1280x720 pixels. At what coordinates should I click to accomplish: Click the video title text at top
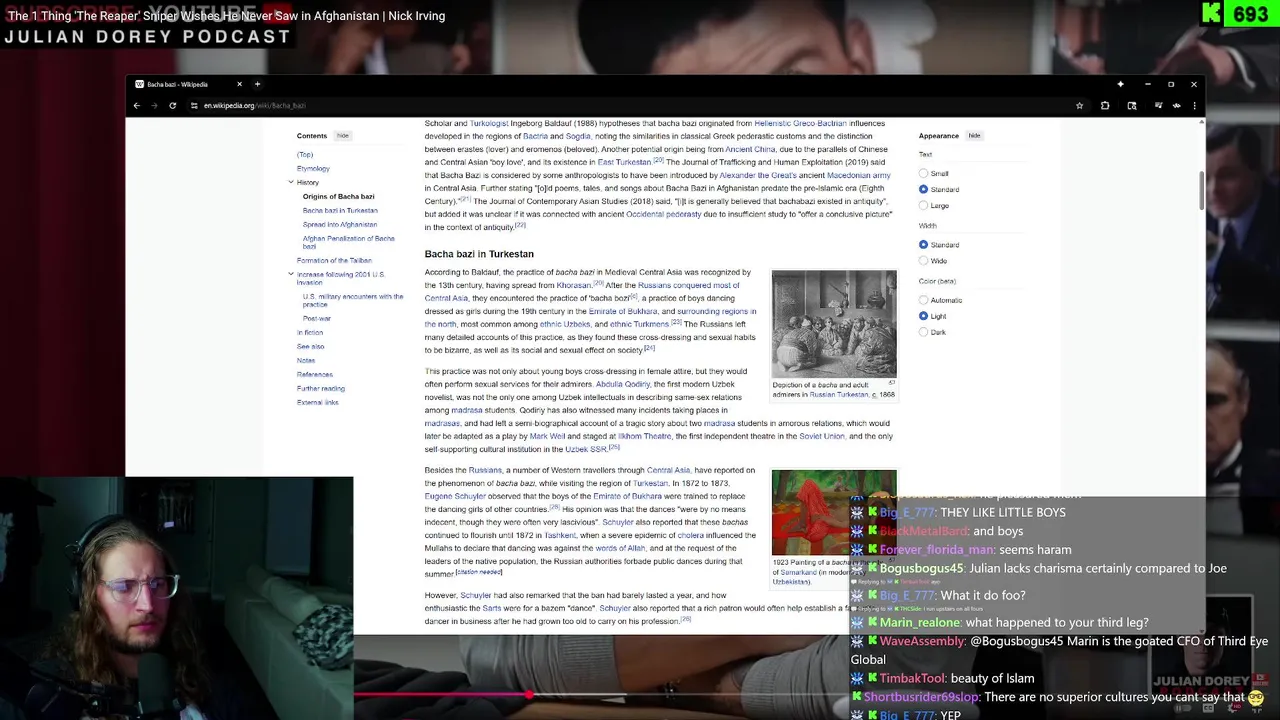point(226,16)
